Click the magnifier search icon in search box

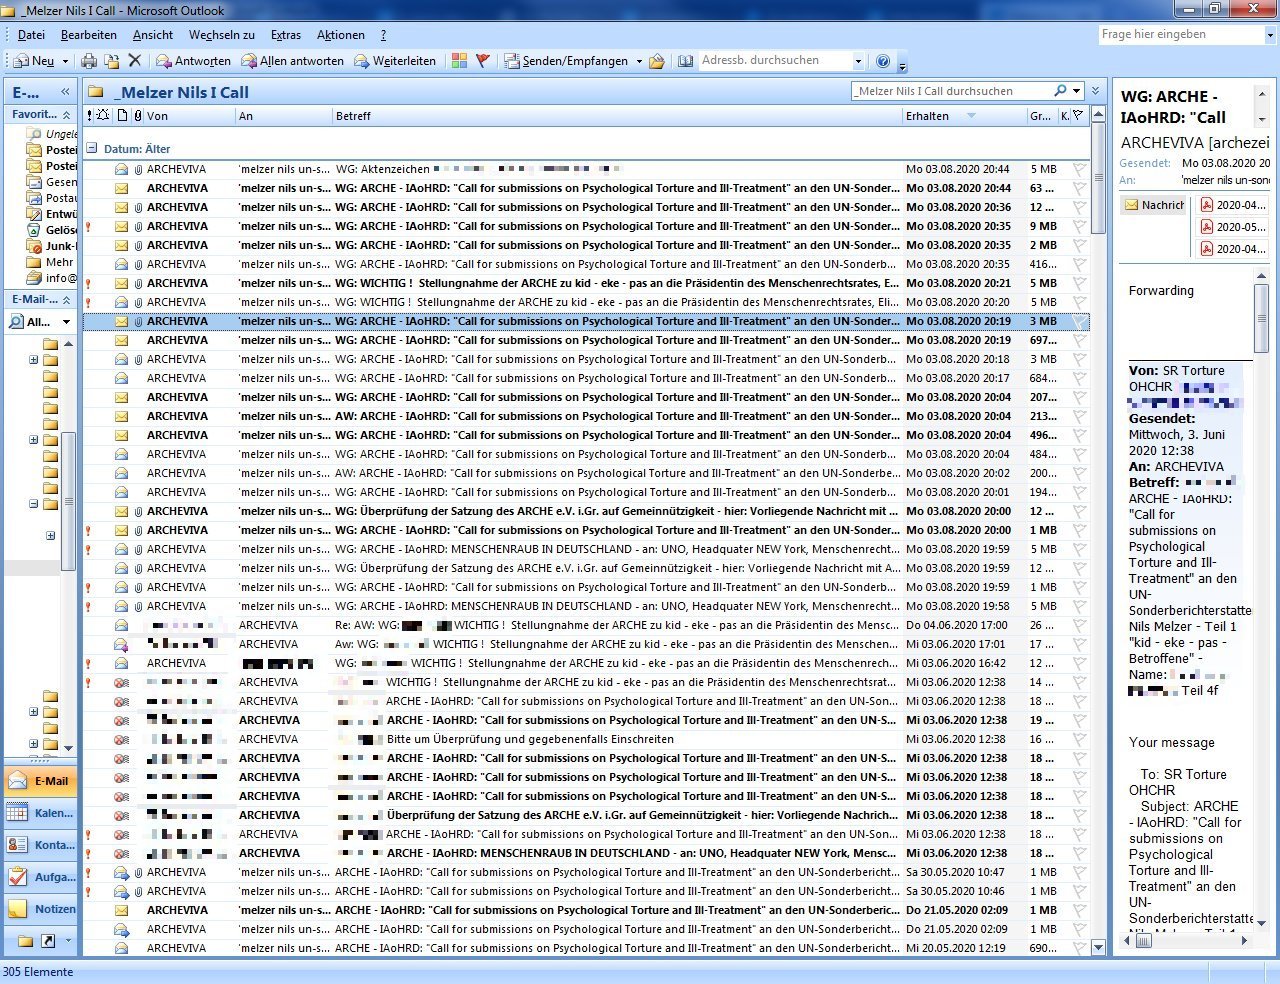pos(1060,91)
